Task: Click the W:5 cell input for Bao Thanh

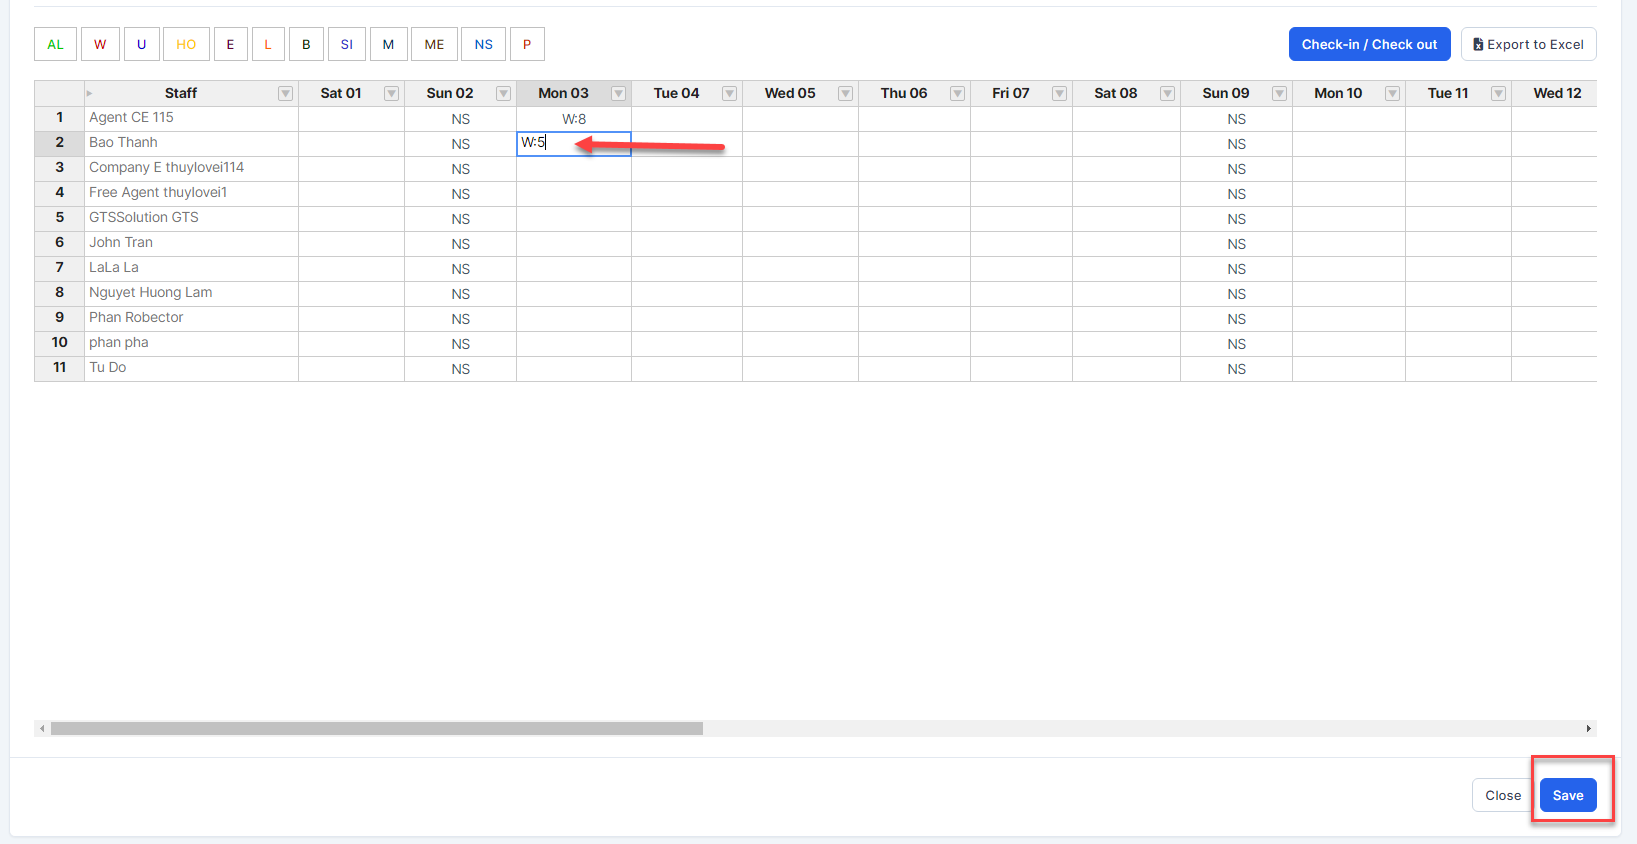Action: point(573,143)
